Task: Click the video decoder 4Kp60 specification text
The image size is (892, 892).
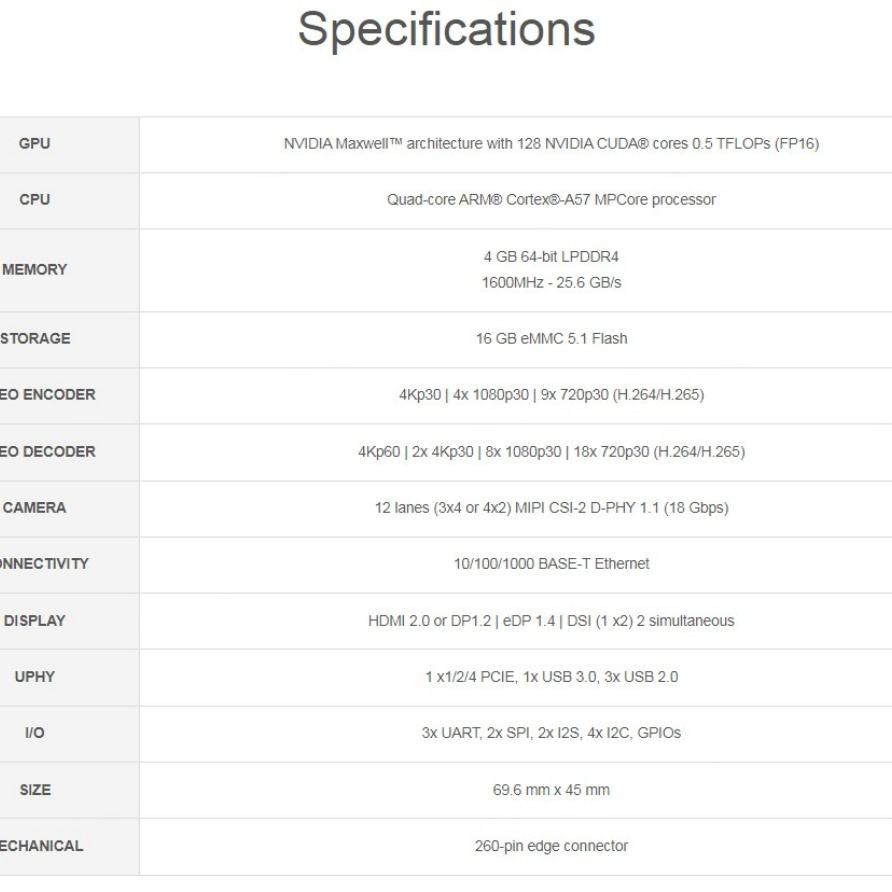Action: (551, 452)
